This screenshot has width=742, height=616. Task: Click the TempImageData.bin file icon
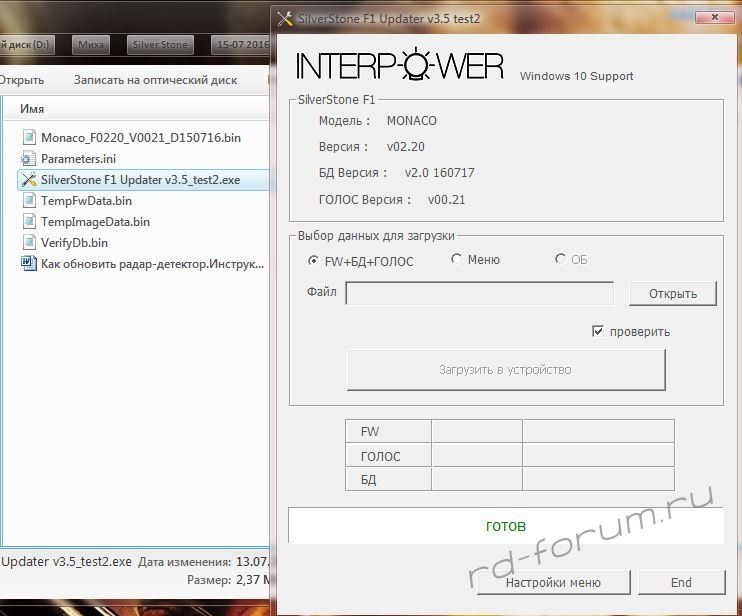coord(28,222)
